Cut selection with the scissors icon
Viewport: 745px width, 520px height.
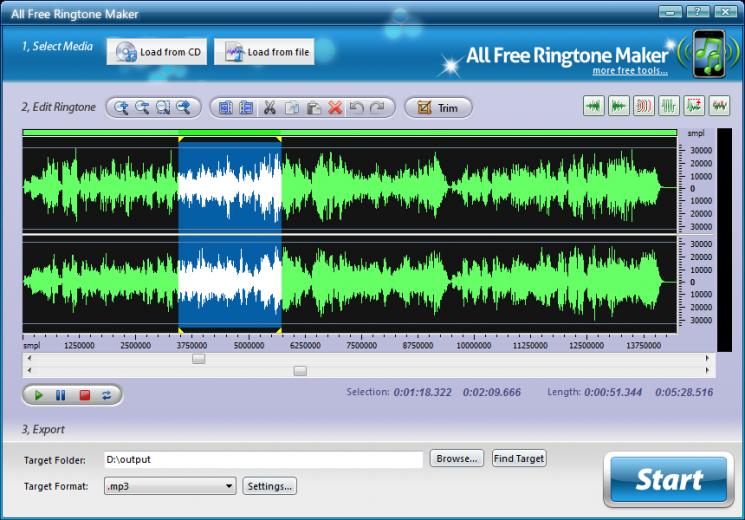click(269, 108)
